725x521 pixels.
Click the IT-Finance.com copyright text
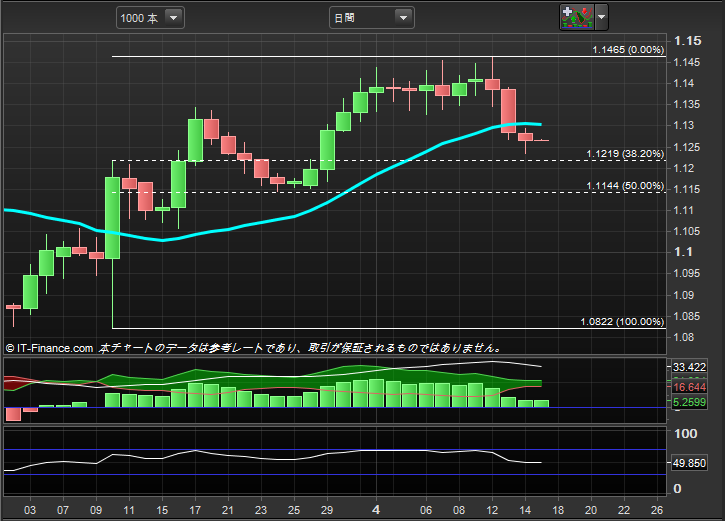pyautogui.click(x=49, y=348)
